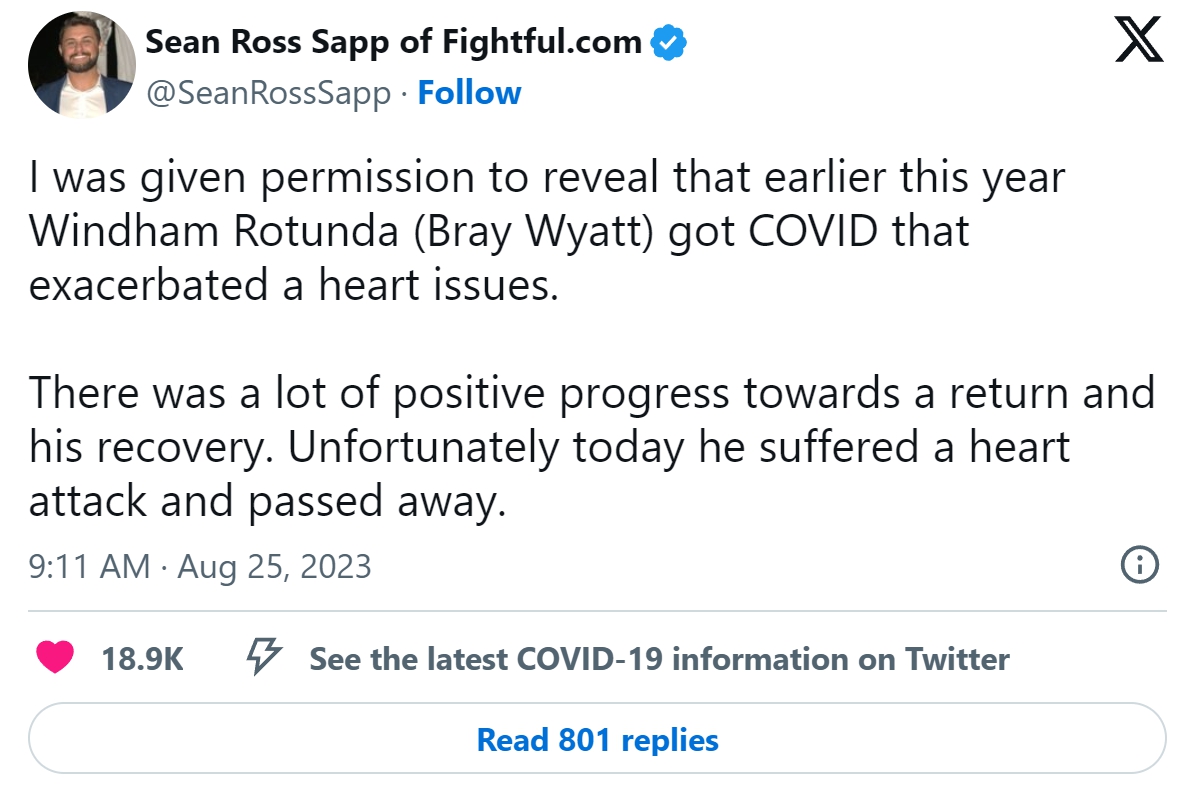The width and height of the screenshot is (1199, 799).
Task: Click the X logo icon
Action: 1139,42
